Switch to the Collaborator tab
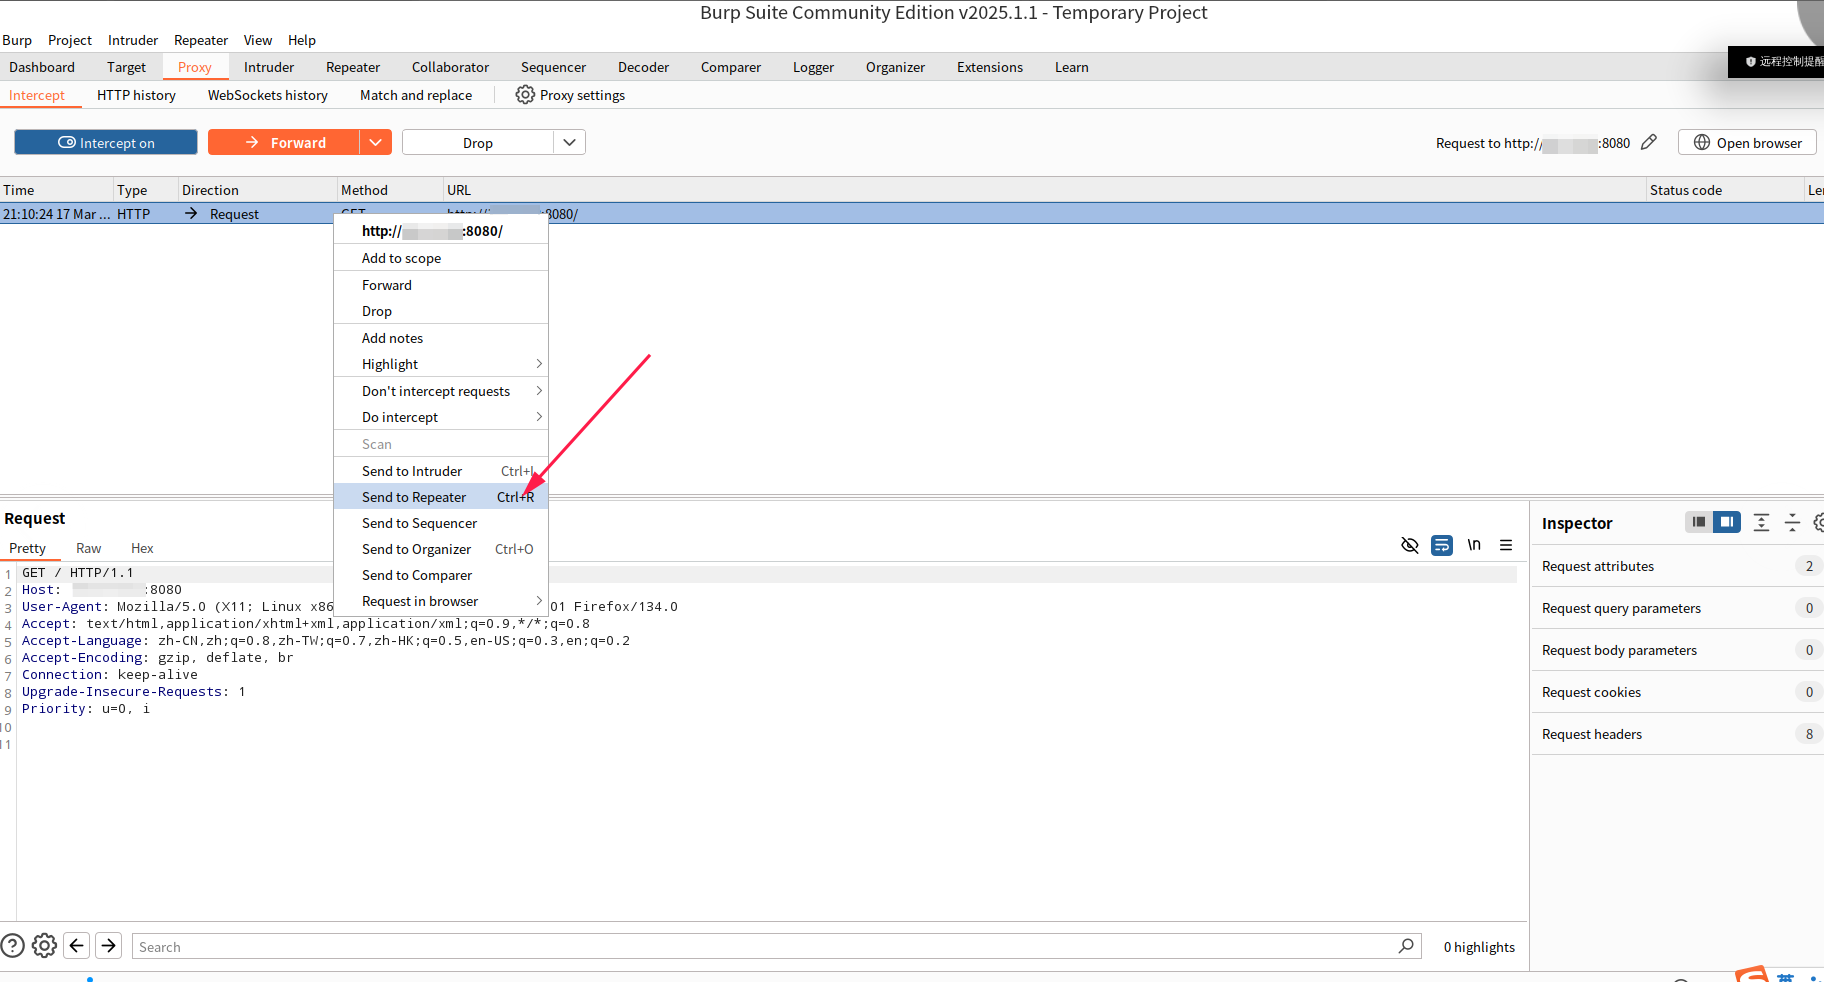 450,67
